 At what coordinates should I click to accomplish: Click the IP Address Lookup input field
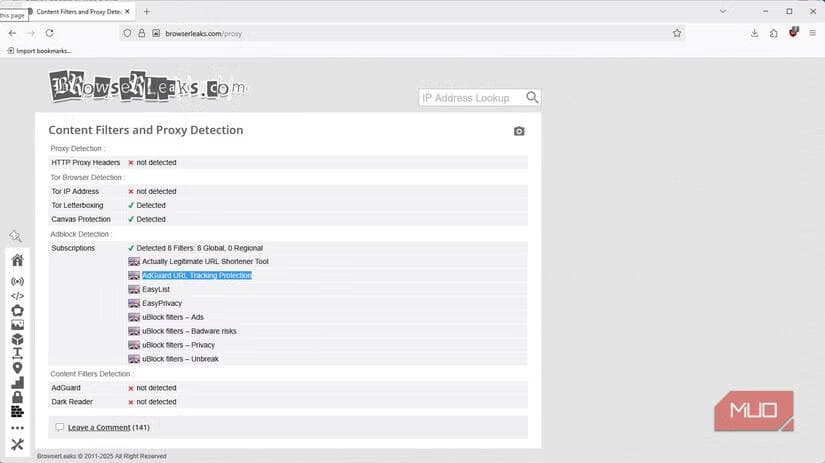(x=468, y=98)
